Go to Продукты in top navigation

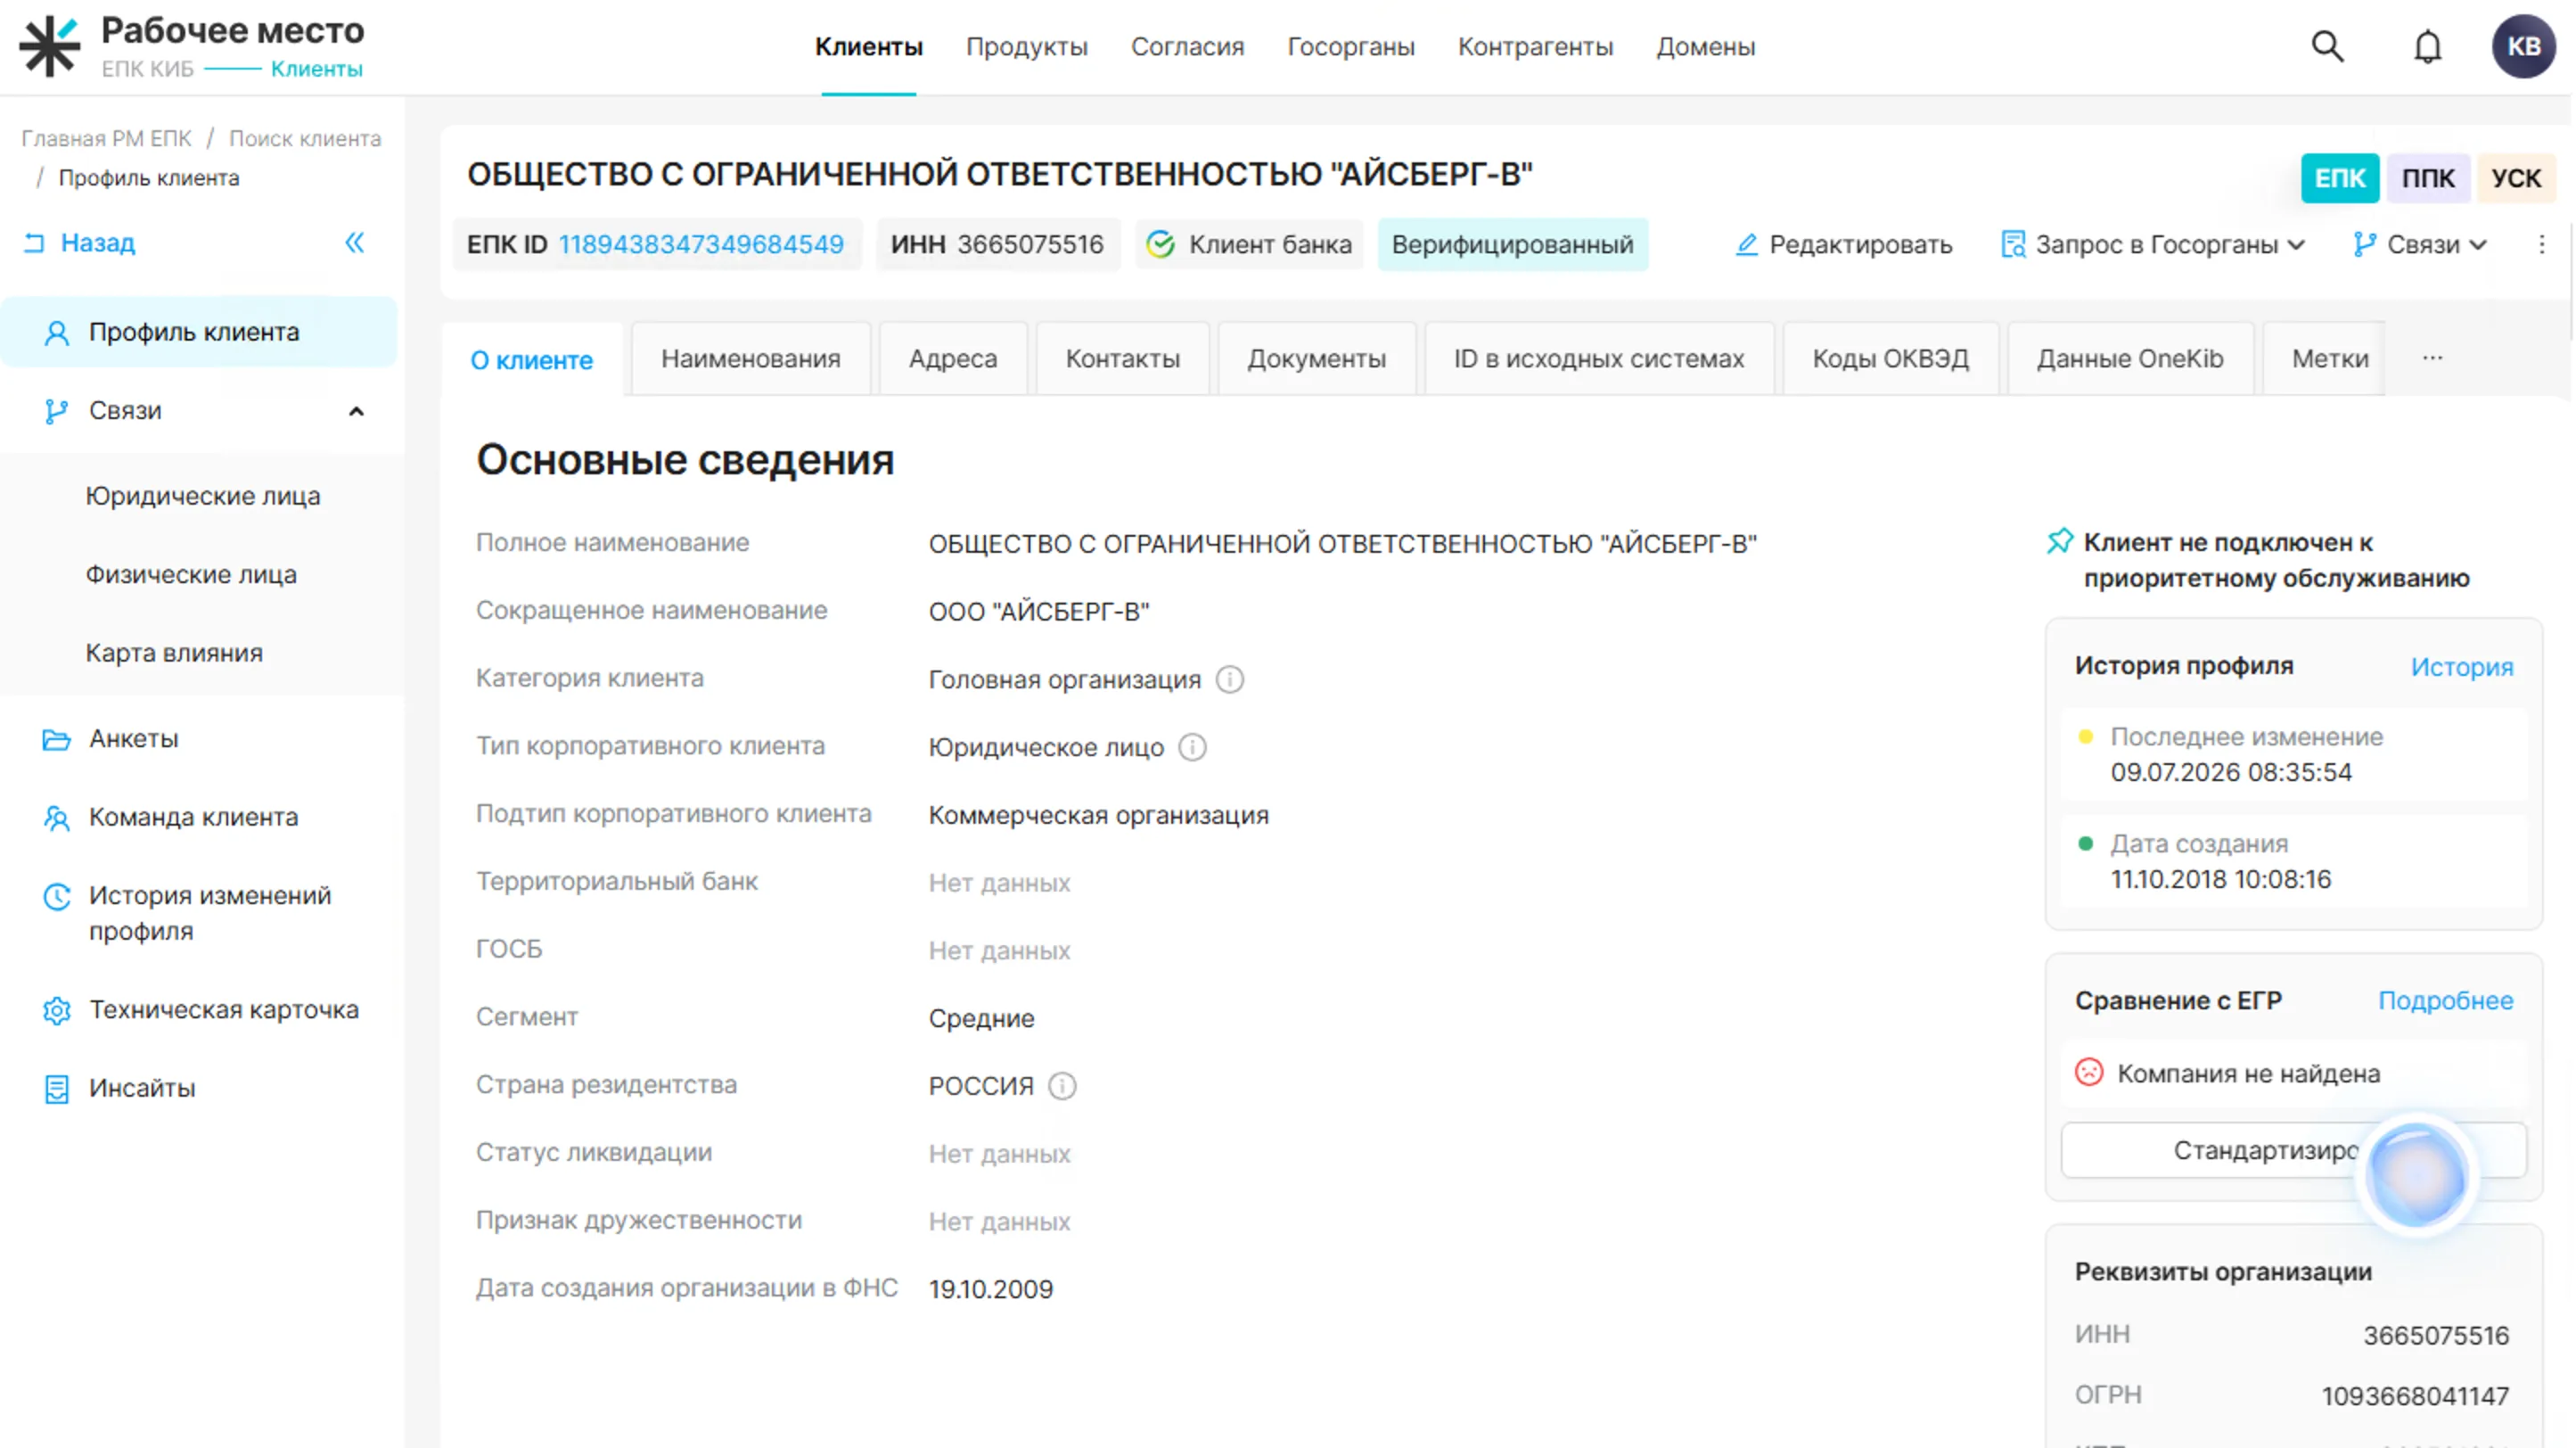(1026, 47)
